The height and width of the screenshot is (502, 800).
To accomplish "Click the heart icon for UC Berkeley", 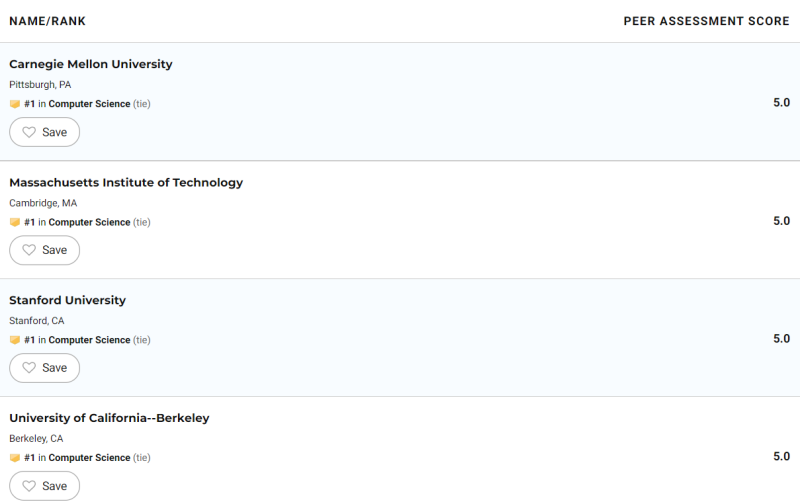I will point(29,486).
